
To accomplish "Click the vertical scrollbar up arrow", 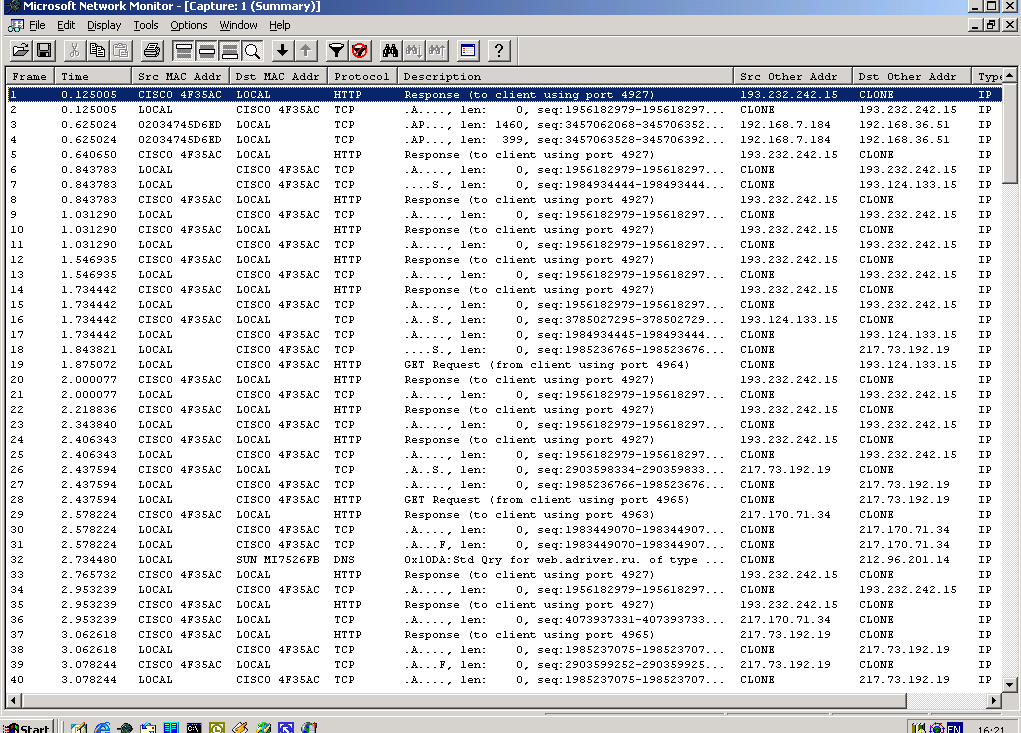I will coord(1009,75).
